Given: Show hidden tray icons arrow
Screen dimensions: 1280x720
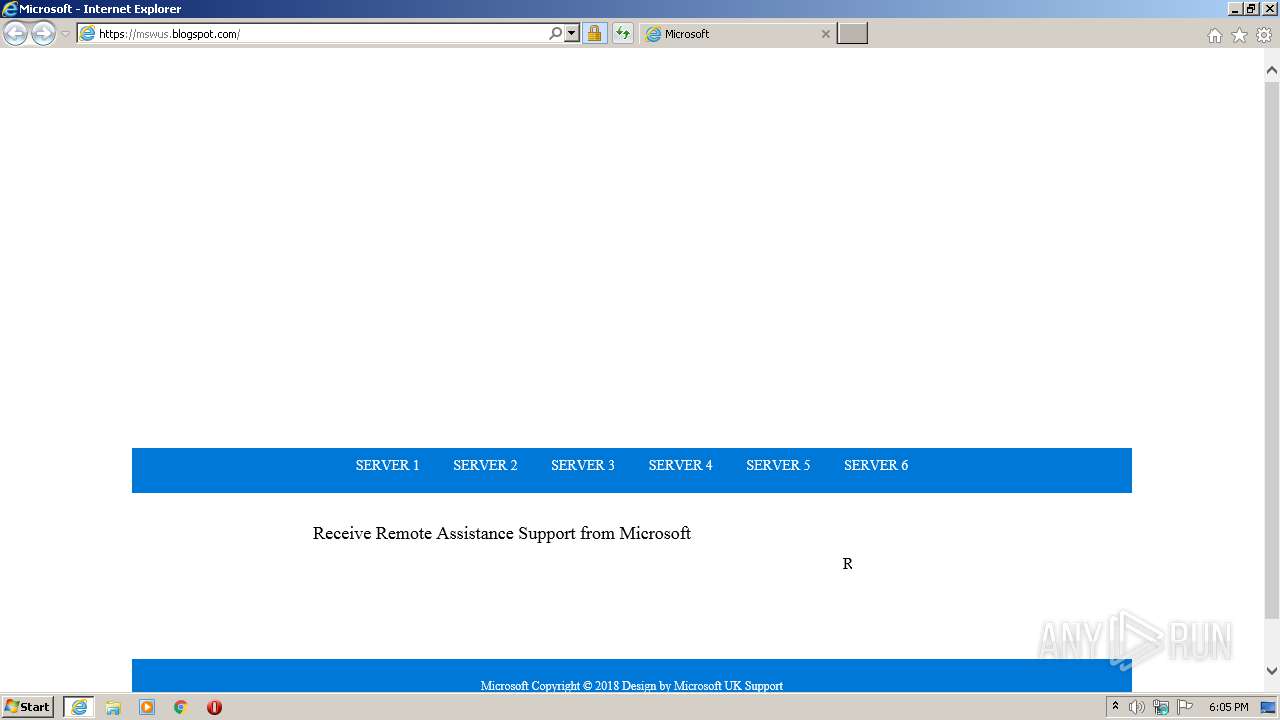Looking at the screenshot, I should (x=1115, y=707).
